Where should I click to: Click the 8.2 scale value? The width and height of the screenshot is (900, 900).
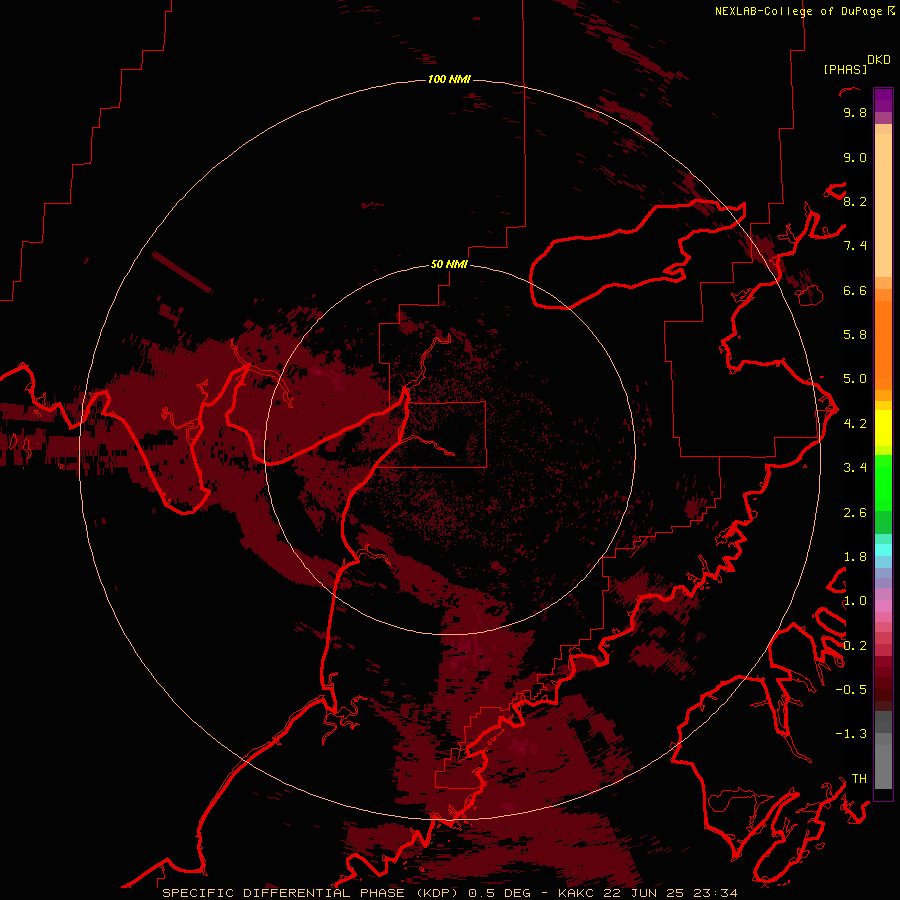pyautogui.click(x=855, y=201)
